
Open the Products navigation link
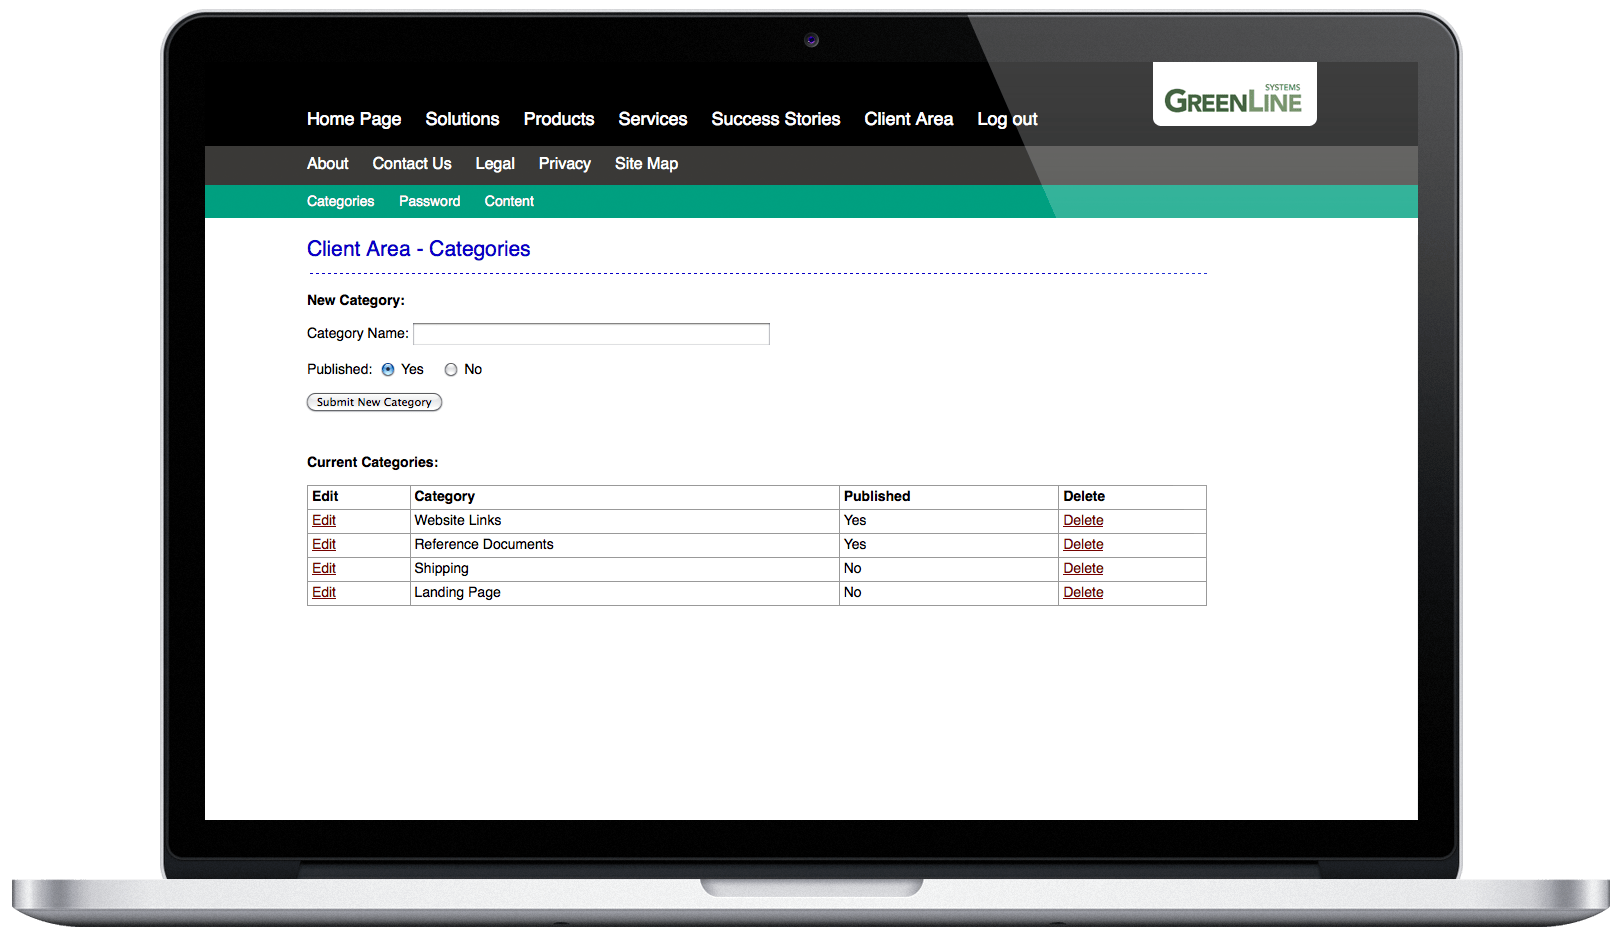point(559,119)
